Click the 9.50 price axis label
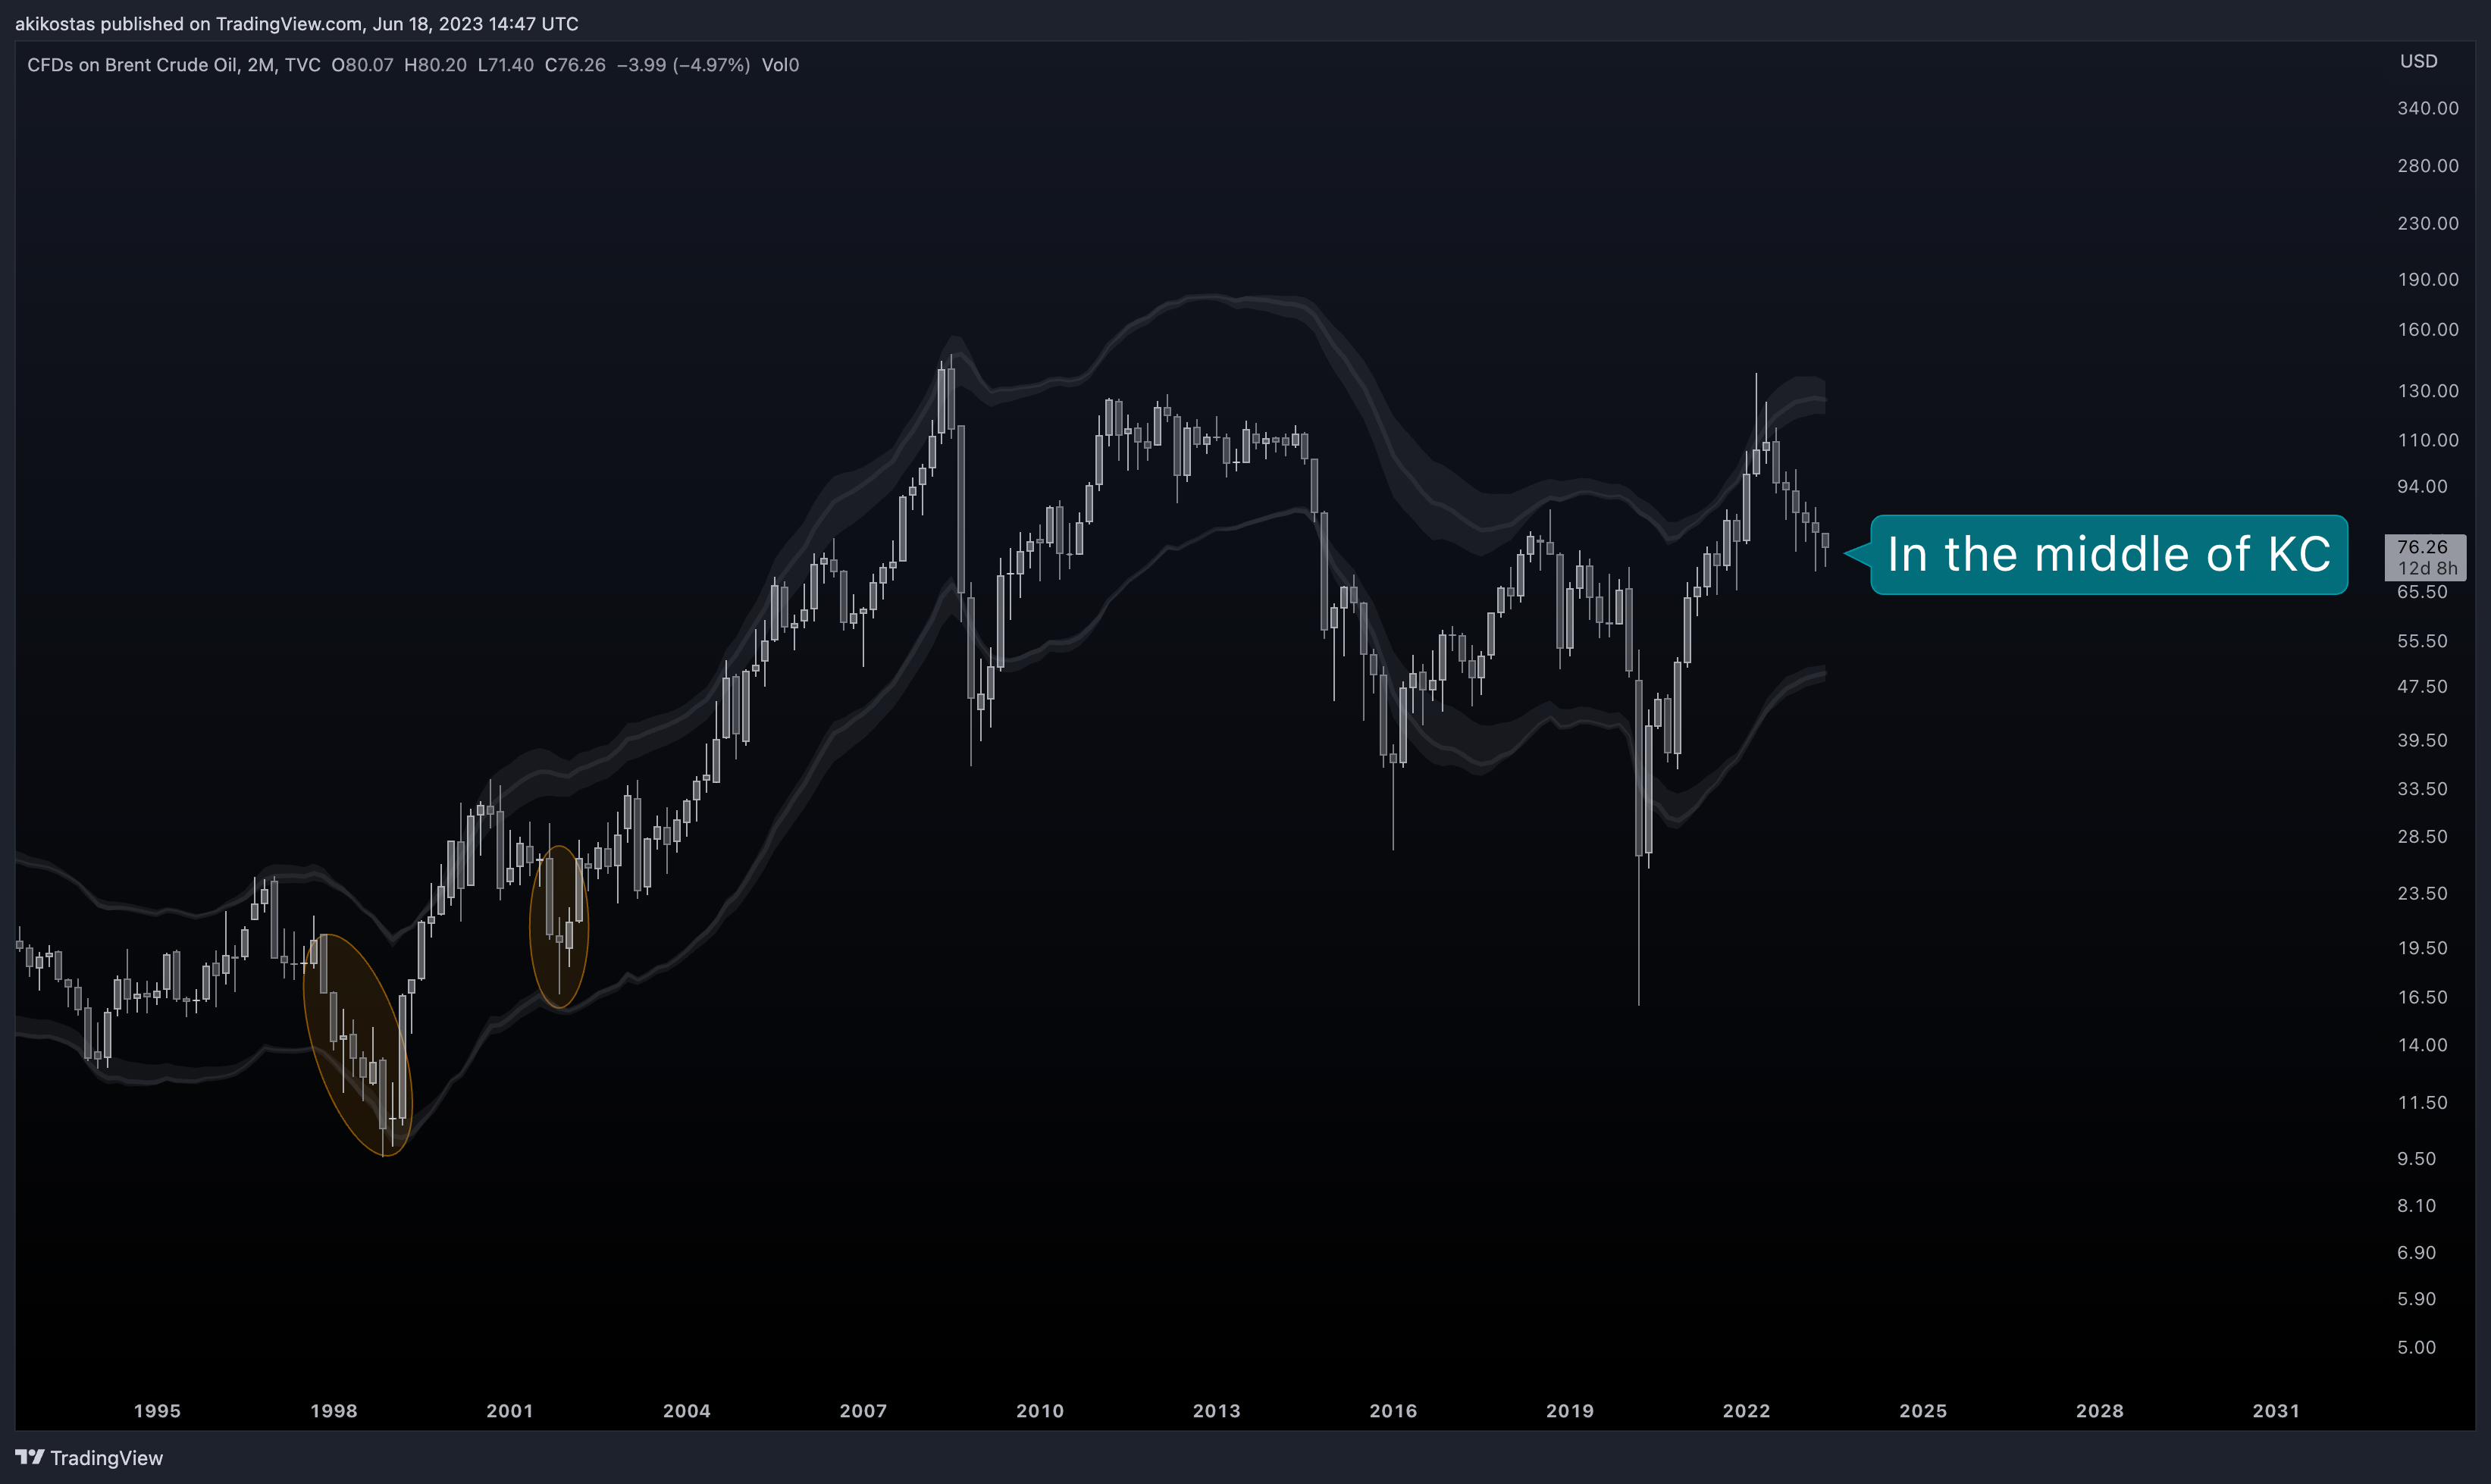Image resolution: width=2491 pixels, height=1484 pixels. tap(2416, 1159)
